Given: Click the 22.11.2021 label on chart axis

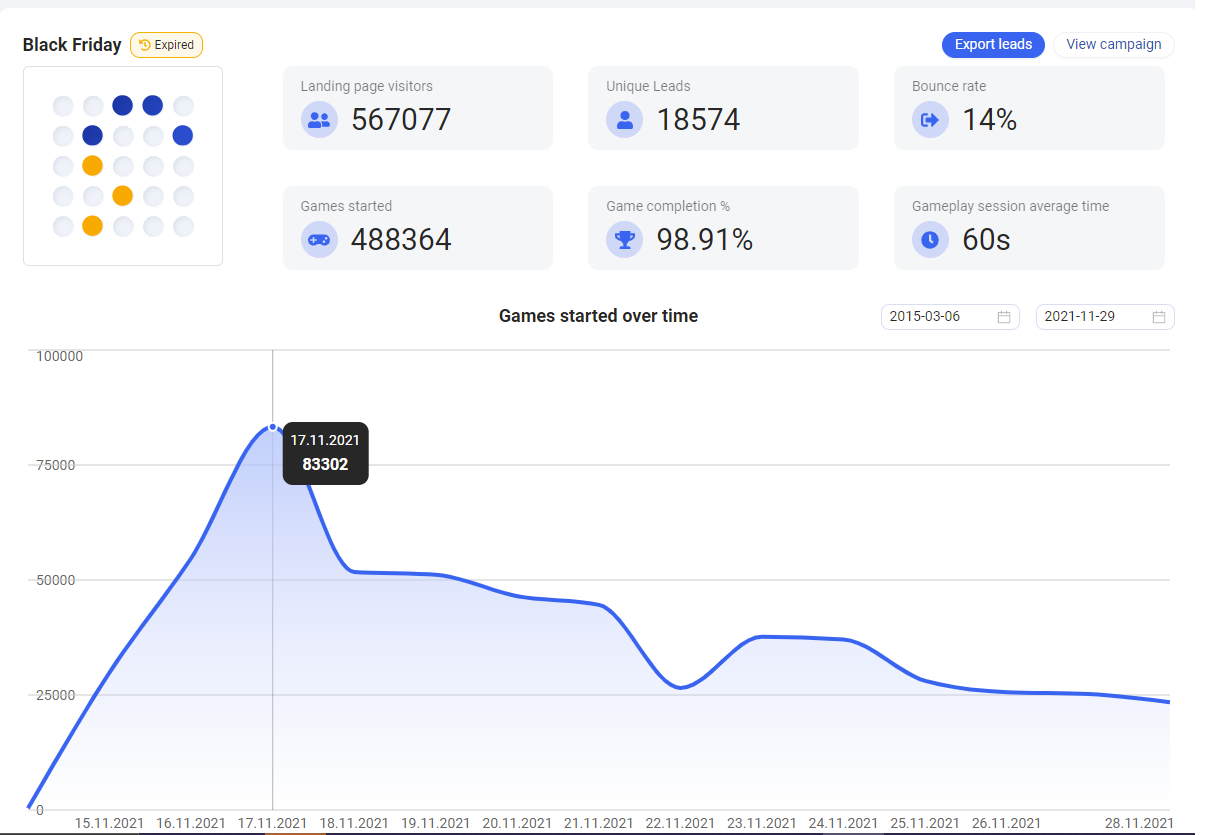Looking at the screenshot, I should 680,823.
